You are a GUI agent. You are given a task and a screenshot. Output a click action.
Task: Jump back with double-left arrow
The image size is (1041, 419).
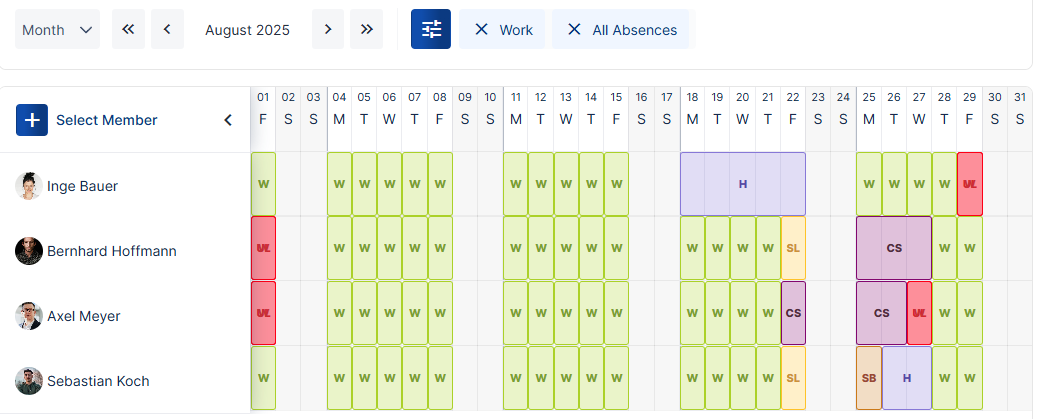pyautogui.click(x=128, y=29)
